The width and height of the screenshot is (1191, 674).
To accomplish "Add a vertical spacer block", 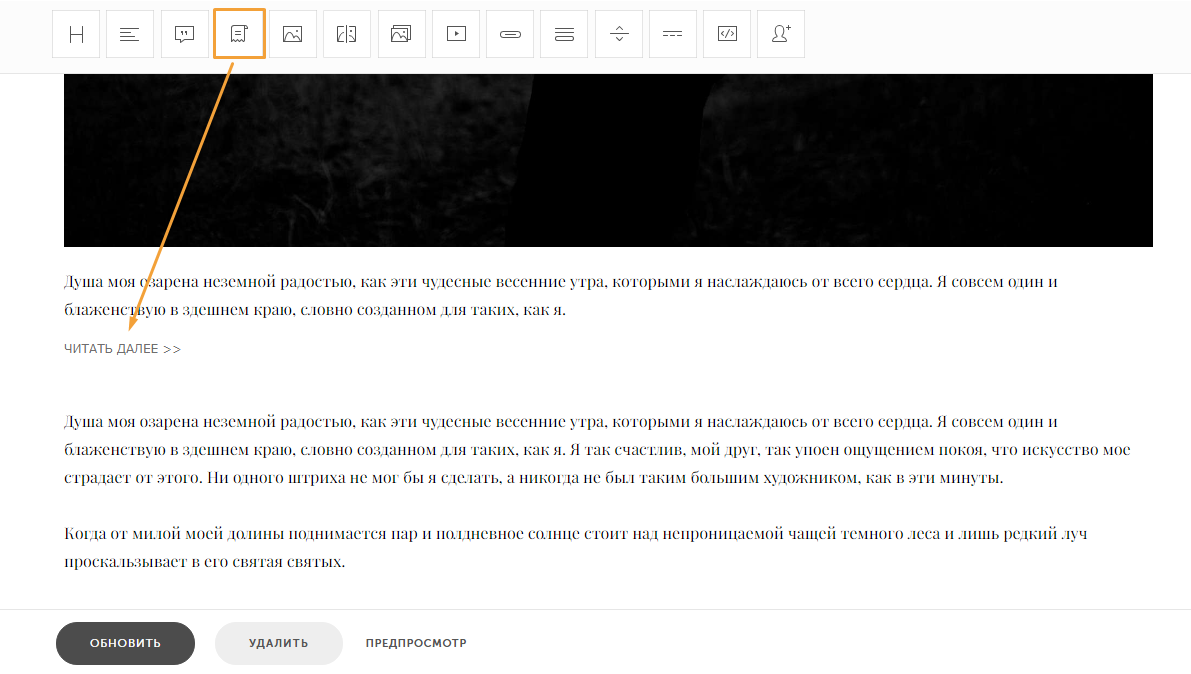I will pyautogui.click(x=619, y=34).
